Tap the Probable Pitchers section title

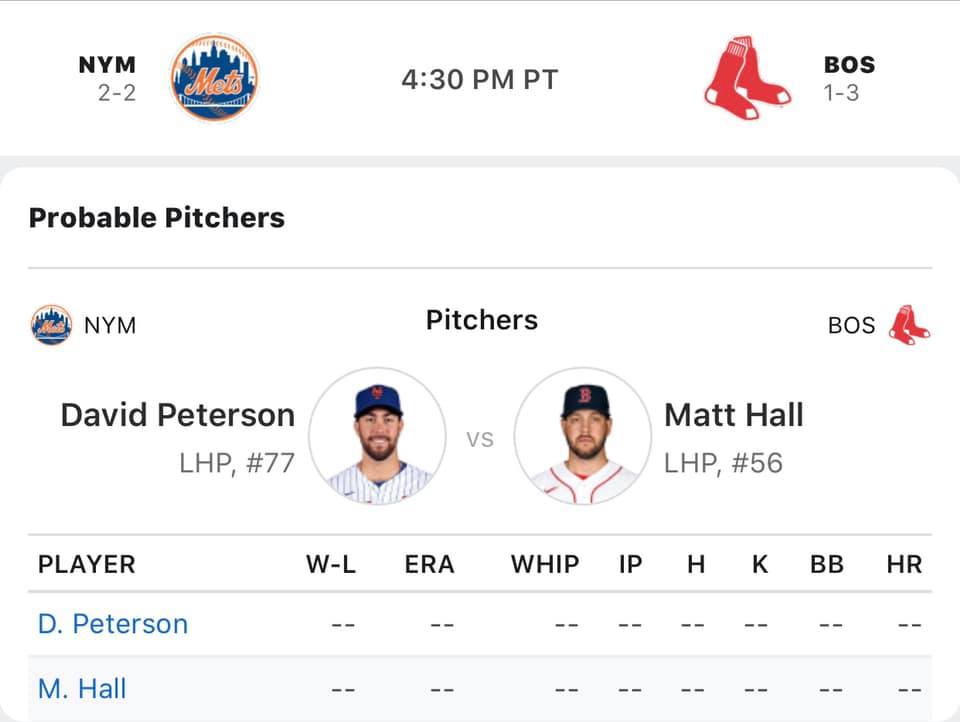point(157,218)
